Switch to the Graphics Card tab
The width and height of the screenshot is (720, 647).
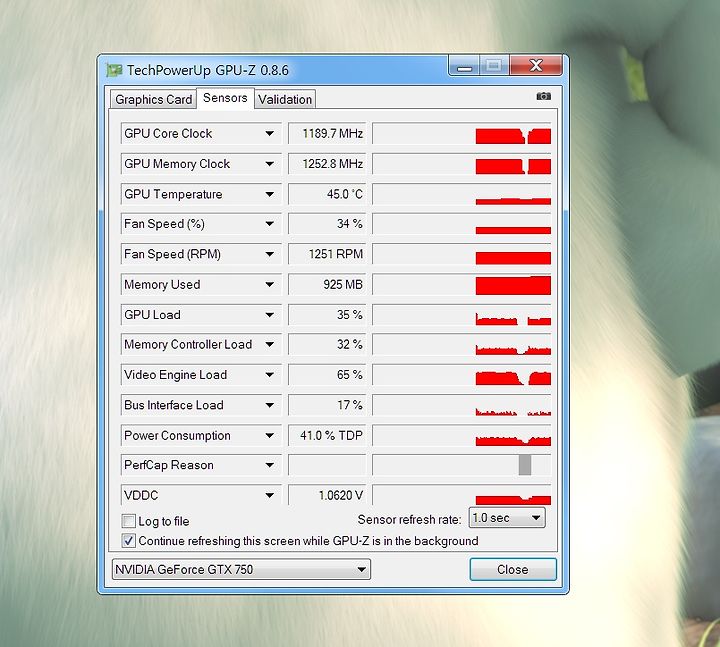(x=153, y=99)
